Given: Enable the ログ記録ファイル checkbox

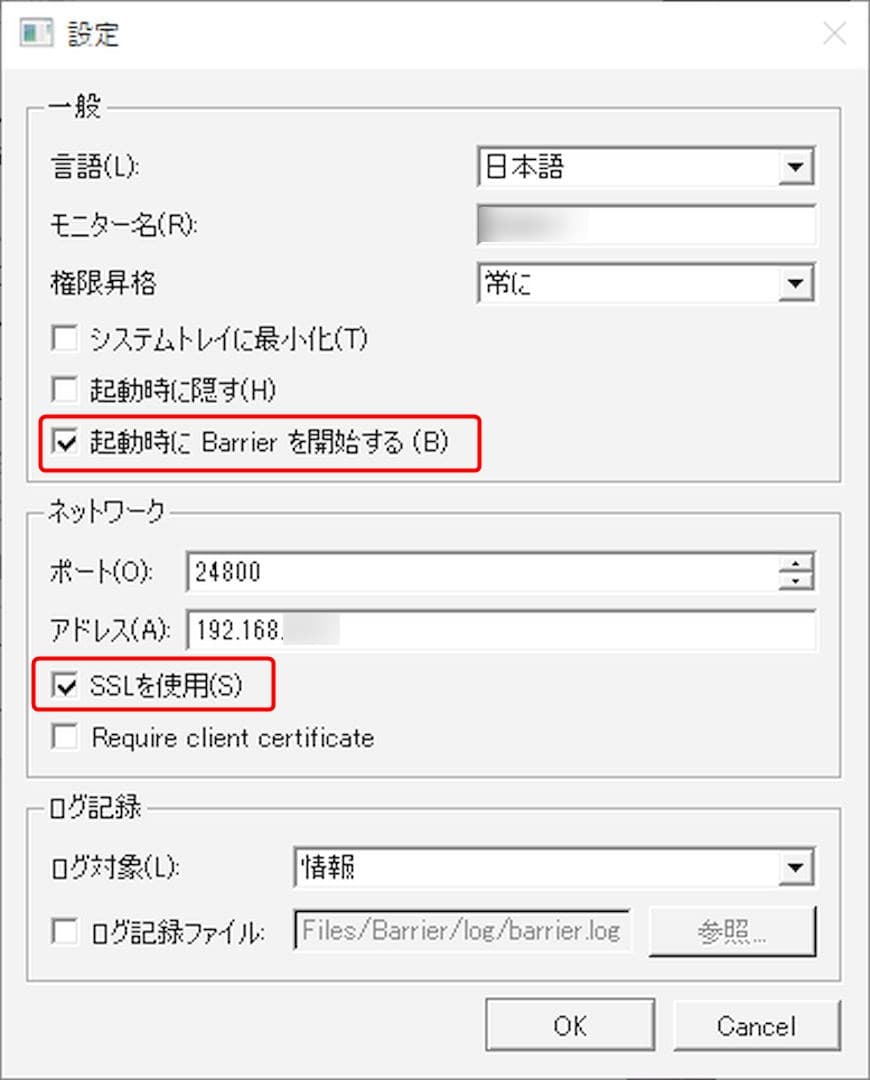Looking at the screenshot, I should point(65,932).
